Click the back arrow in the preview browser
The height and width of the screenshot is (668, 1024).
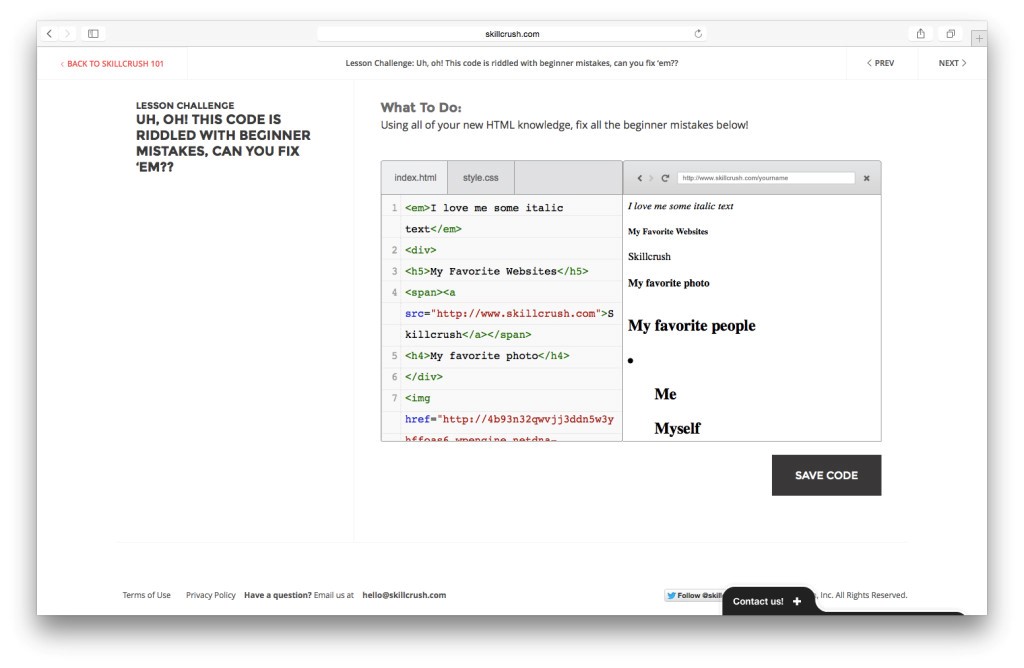[640, 177]
